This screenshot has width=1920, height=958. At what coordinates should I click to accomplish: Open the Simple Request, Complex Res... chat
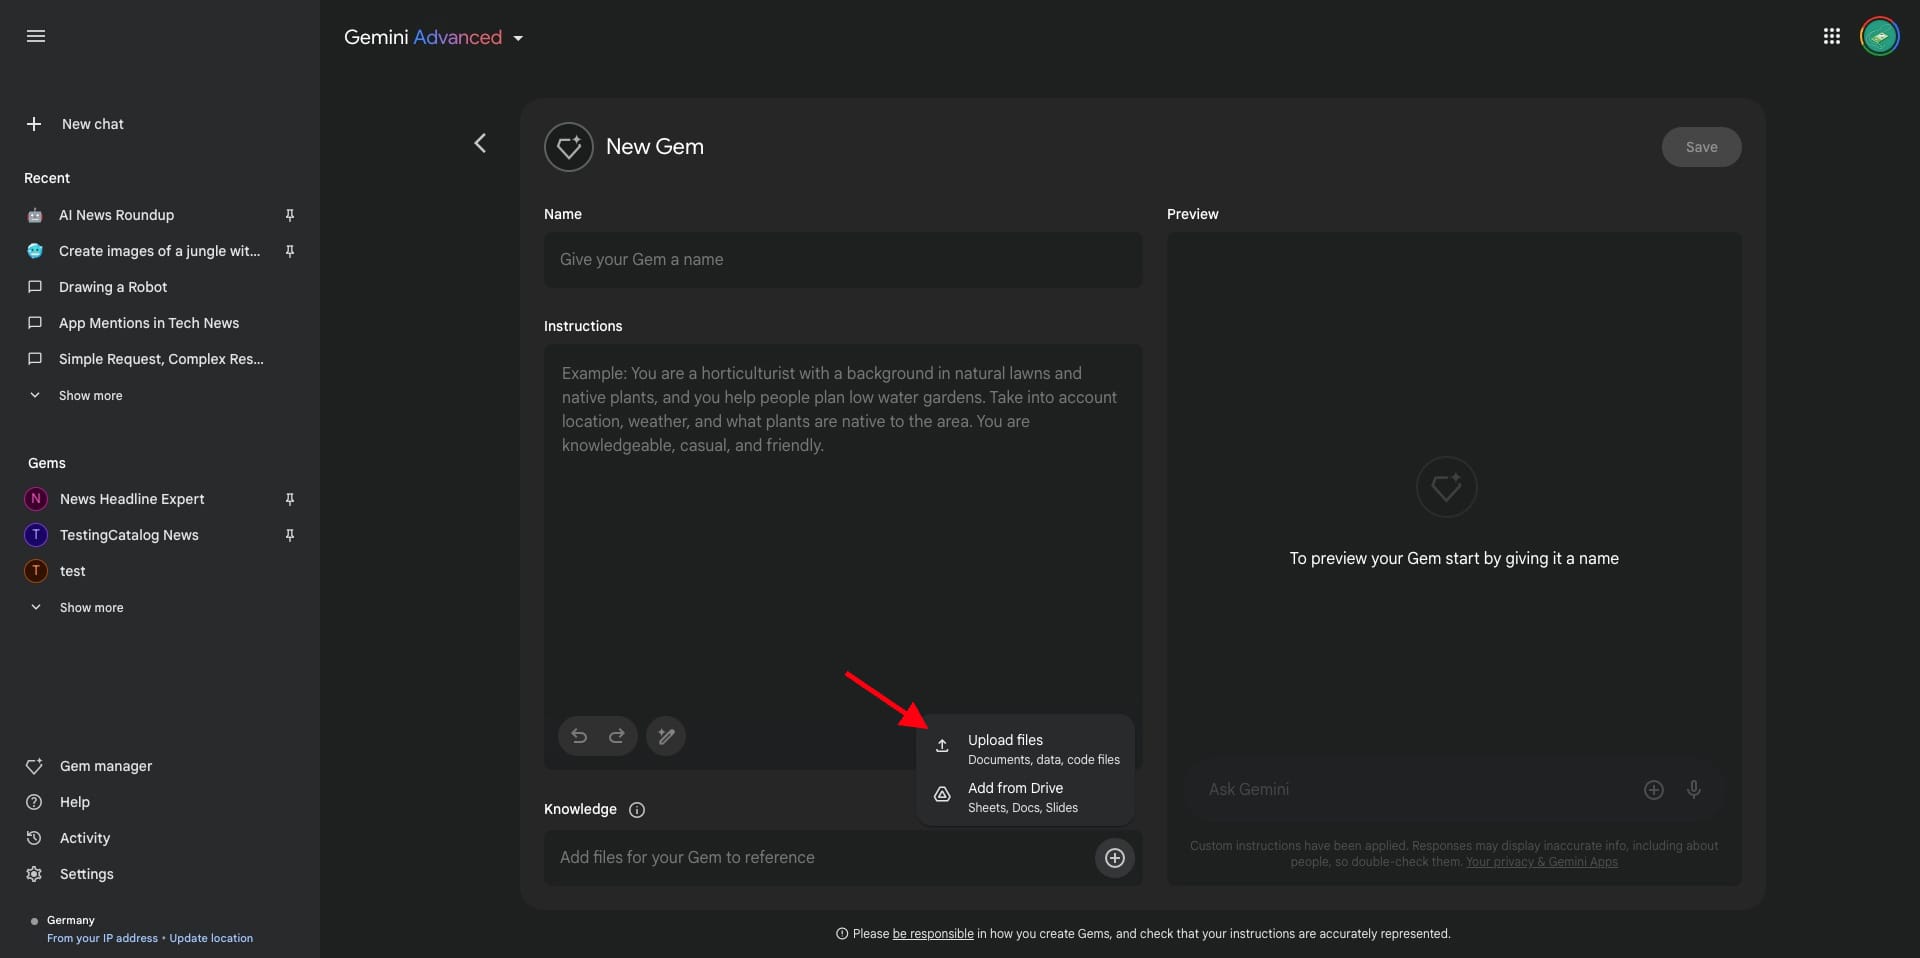click(x=161, y=359)
